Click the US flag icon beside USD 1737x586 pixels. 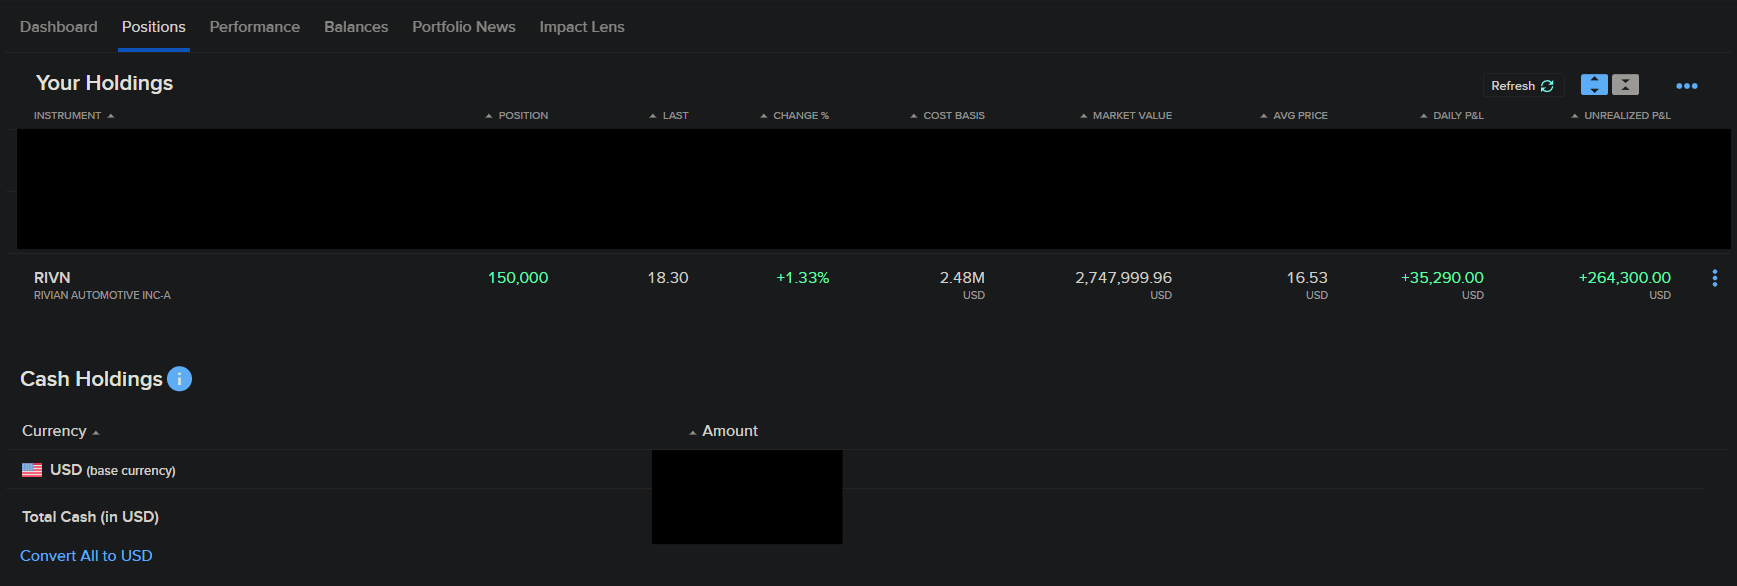32,470
